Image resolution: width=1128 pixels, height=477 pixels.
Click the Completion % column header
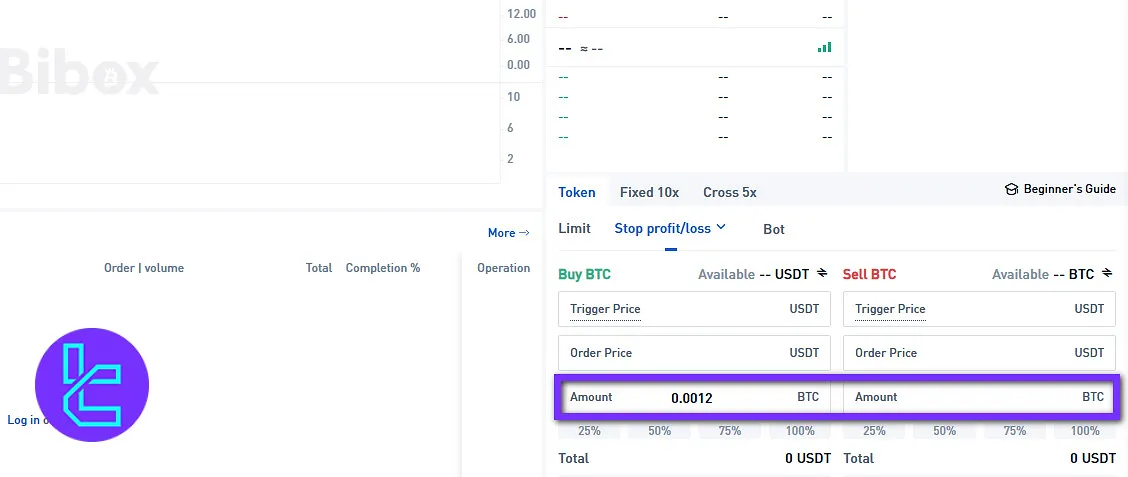click(383, 268)
